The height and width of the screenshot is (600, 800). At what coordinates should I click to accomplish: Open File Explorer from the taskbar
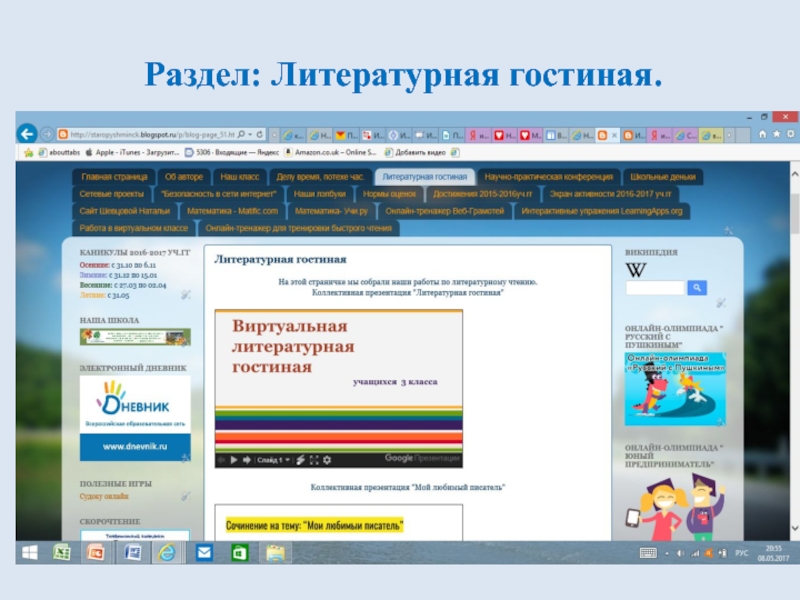click(276, 553)
